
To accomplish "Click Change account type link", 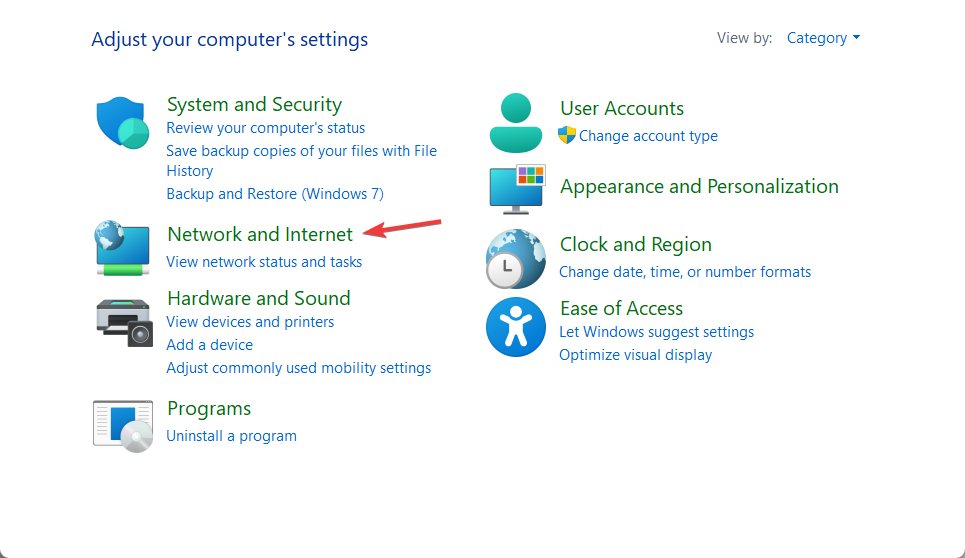I will pos(648,136).
